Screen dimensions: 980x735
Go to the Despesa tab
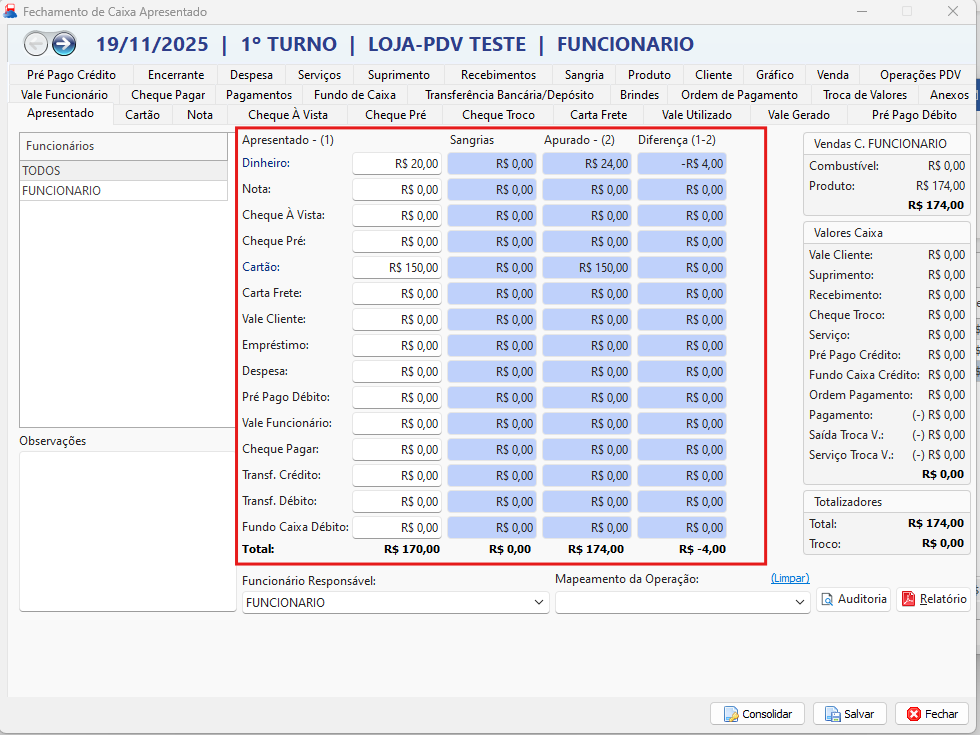(x=251, y=75)
